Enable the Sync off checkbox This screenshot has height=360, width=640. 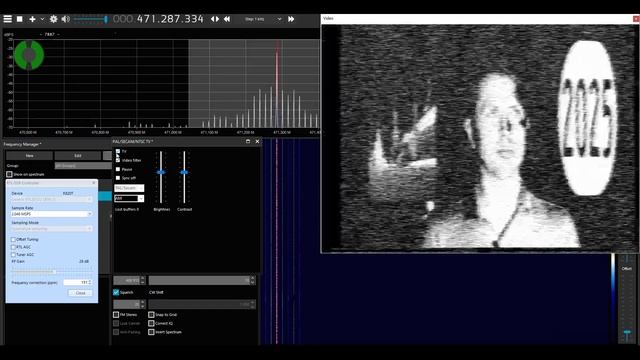tap(118, 178)
